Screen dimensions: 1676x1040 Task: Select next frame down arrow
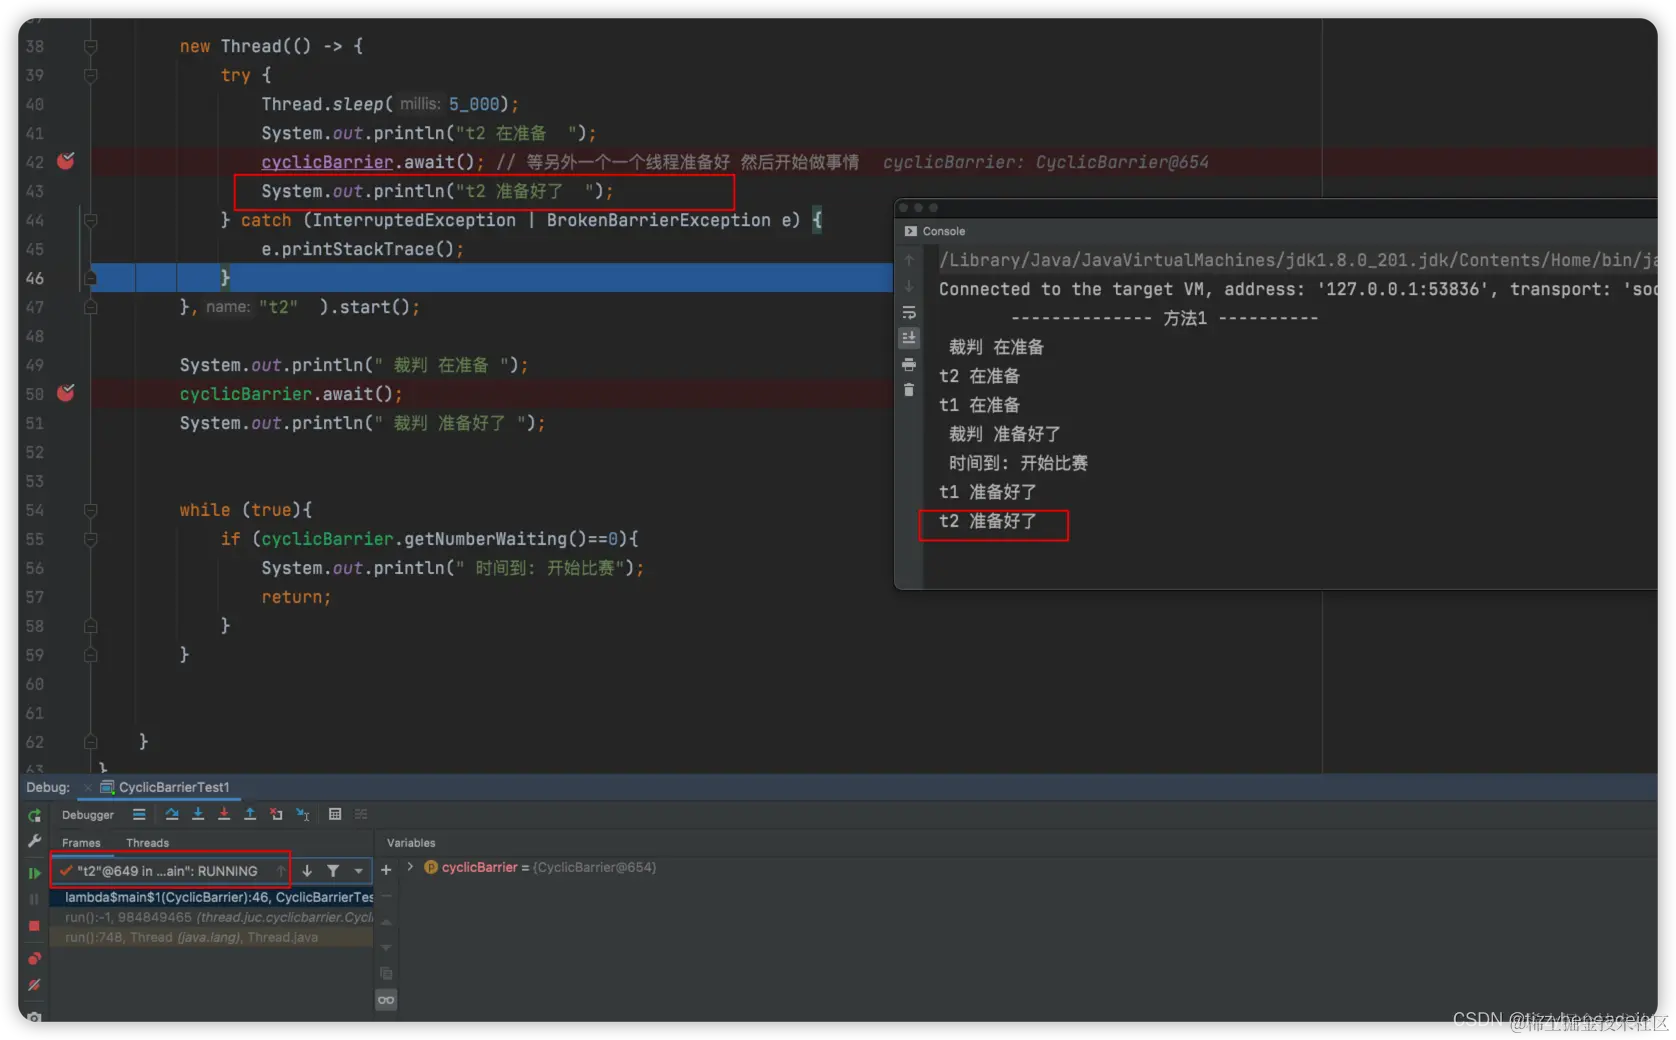point(307,871)
